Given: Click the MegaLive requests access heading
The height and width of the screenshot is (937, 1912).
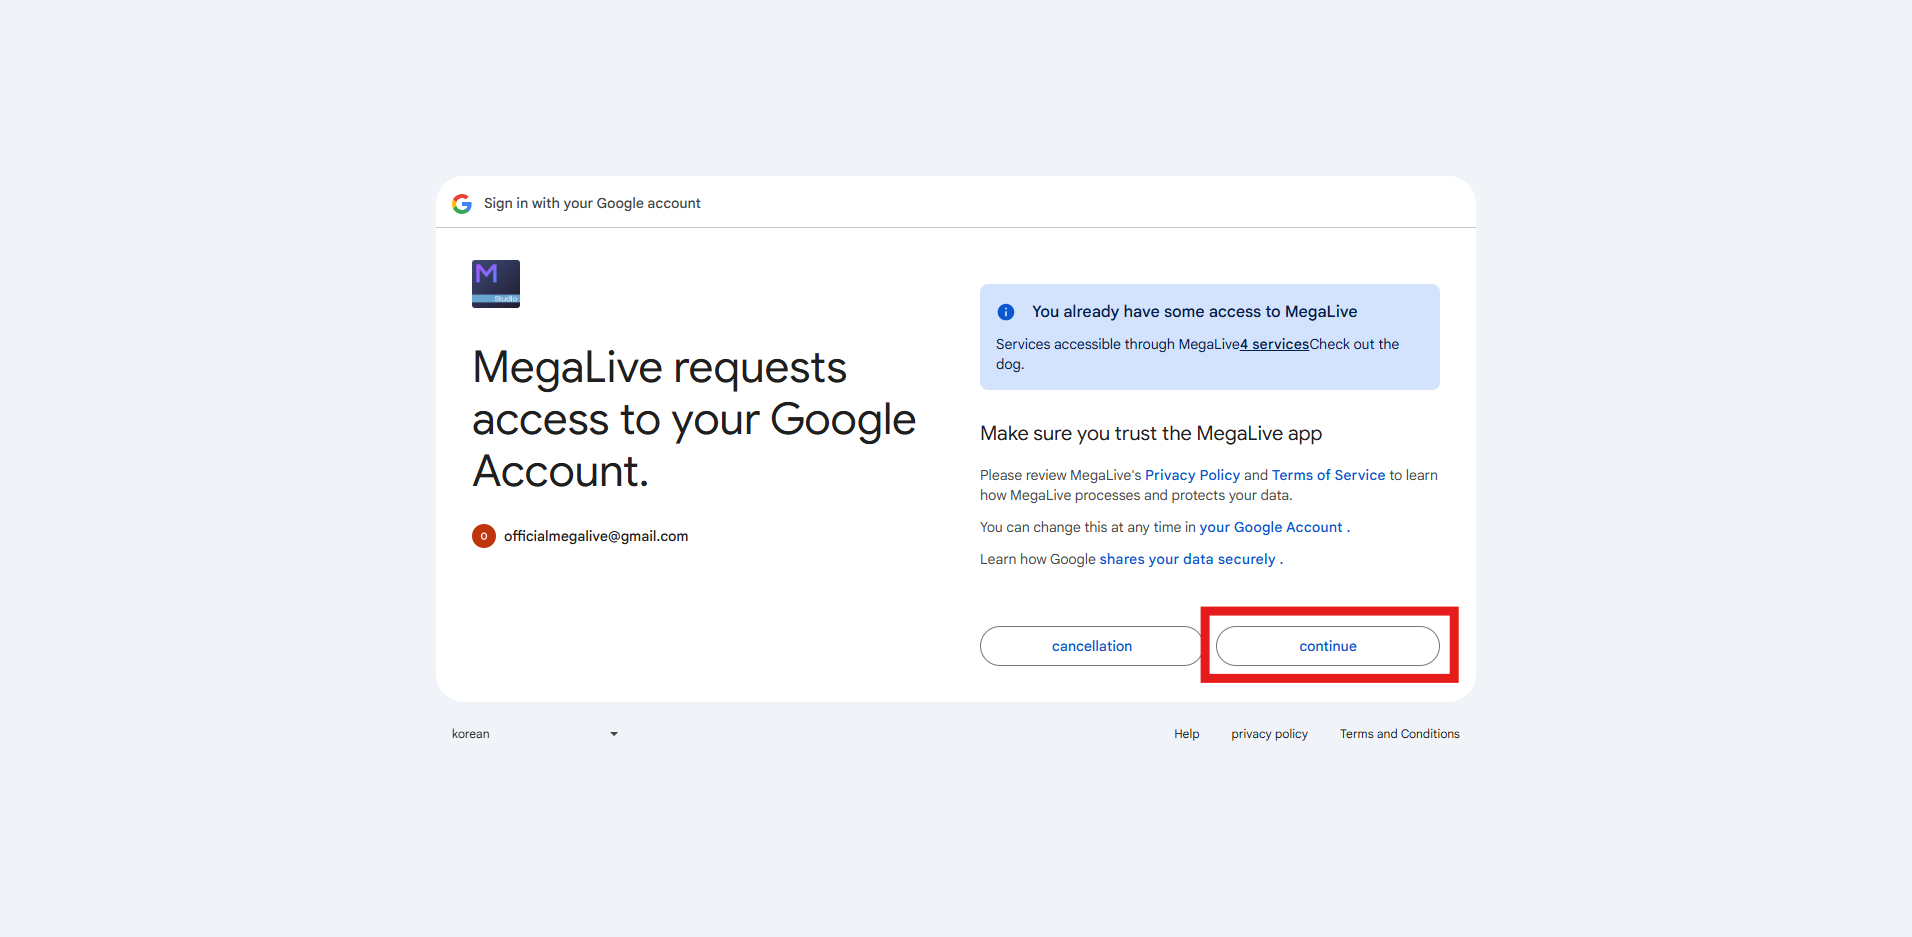Looking at the screenshot, I should point(694,419).
